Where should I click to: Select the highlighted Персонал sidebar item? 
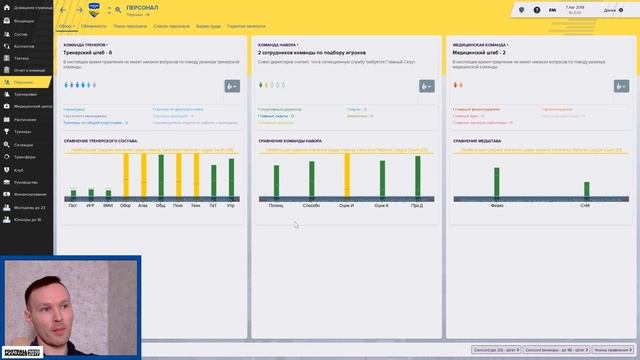(24, 82)
